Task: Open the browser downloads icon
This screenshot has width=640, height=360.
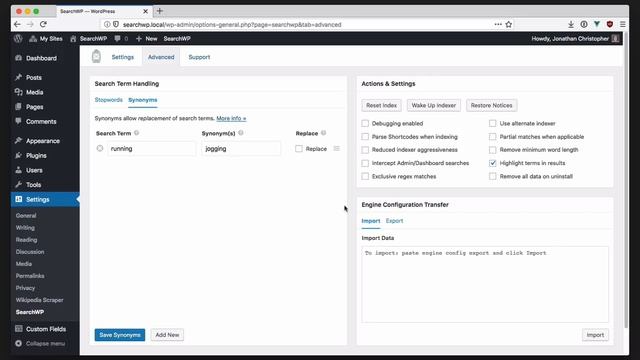Action: pyautogui.click(x=571, y=24)
